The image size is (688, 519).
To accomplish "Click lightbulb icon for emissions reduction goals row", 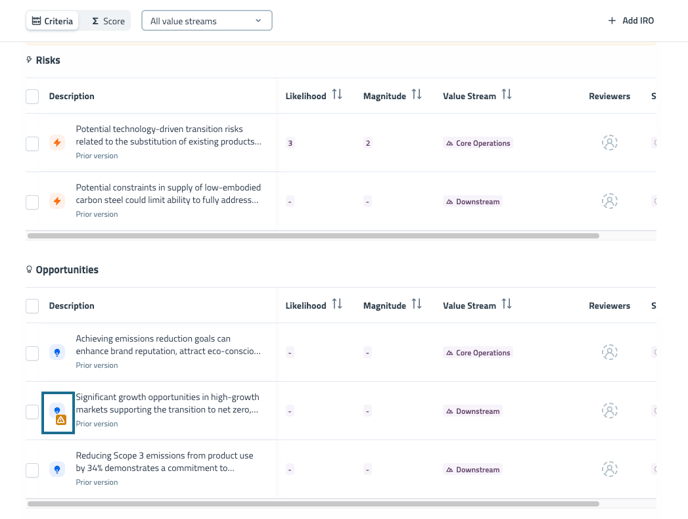I will click(57, 353).
